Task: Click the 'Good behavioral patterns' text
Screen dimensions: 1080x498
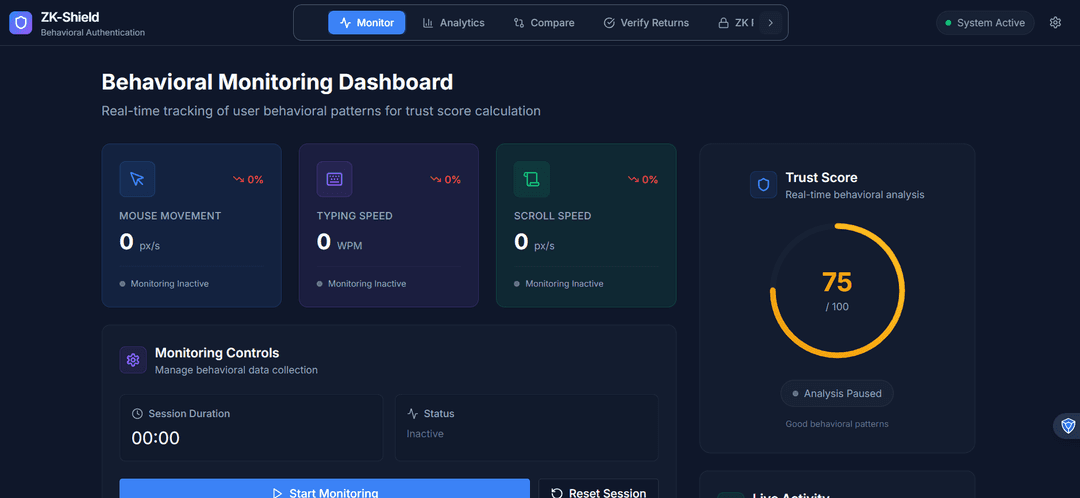Action: pyautogui.click(x=837, y=424)
